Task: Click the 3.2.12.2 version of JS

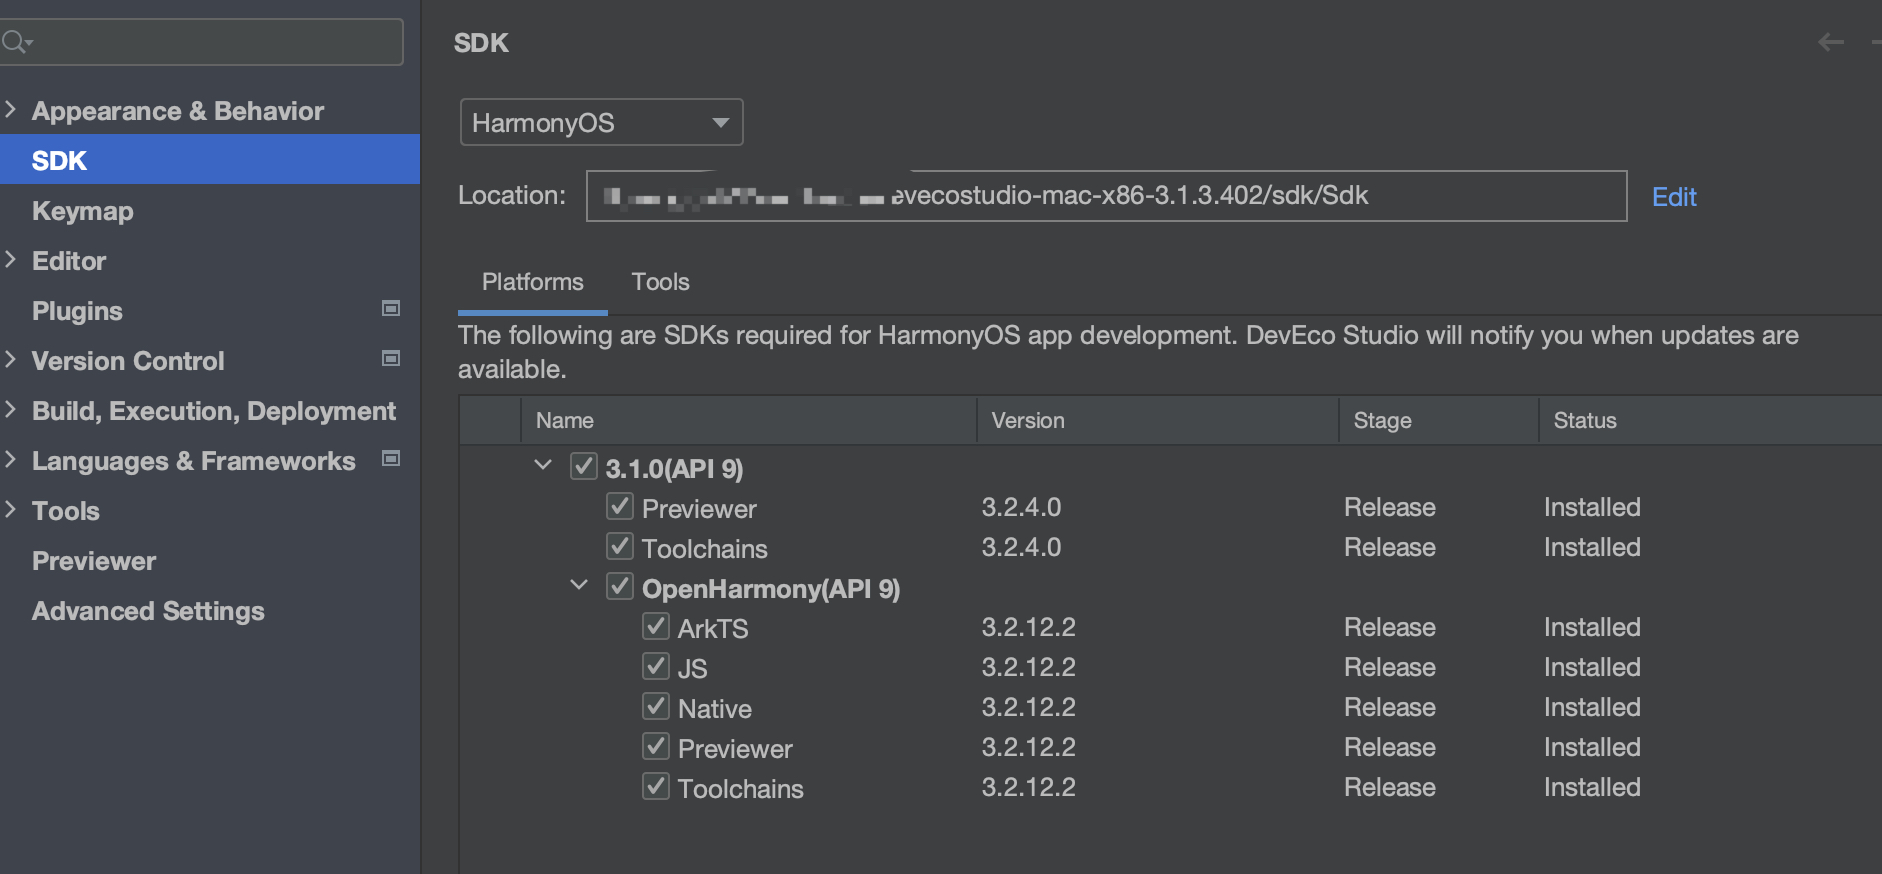Action: [x=1028, y=667]
